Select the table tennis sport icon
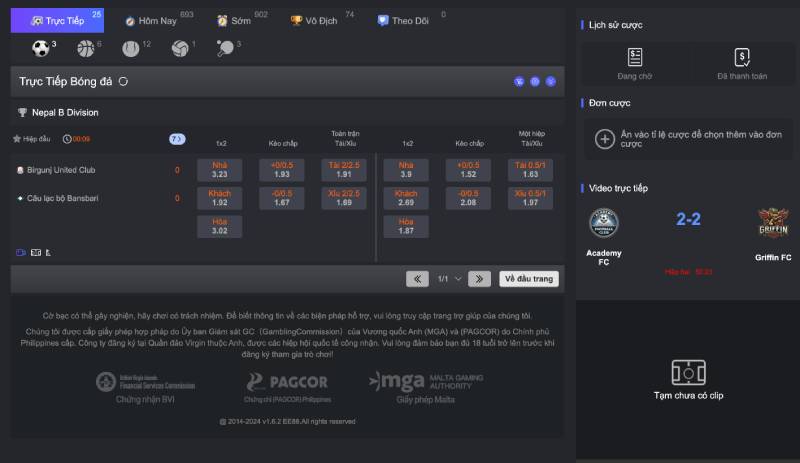This screenshot has height=463, width=800. pyautogui.click(x=225, y=48)
